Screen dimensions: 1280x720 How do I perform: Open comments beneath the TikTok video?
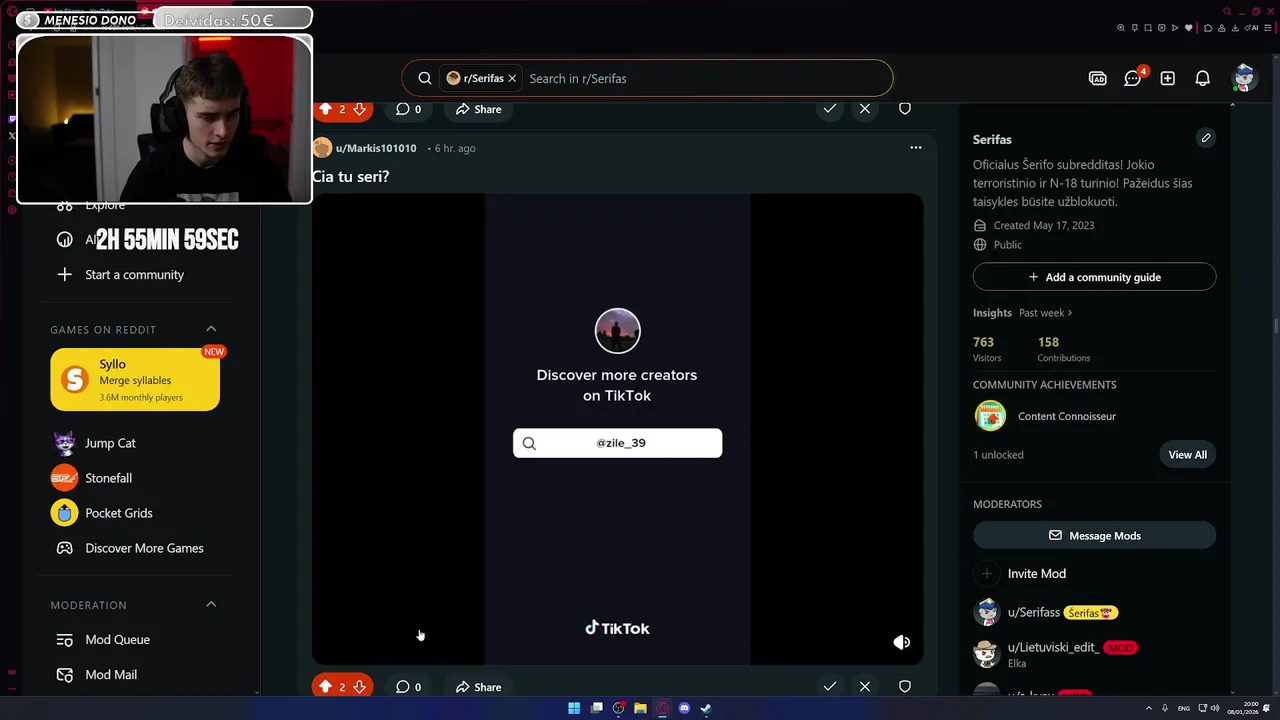click(408, 687)
